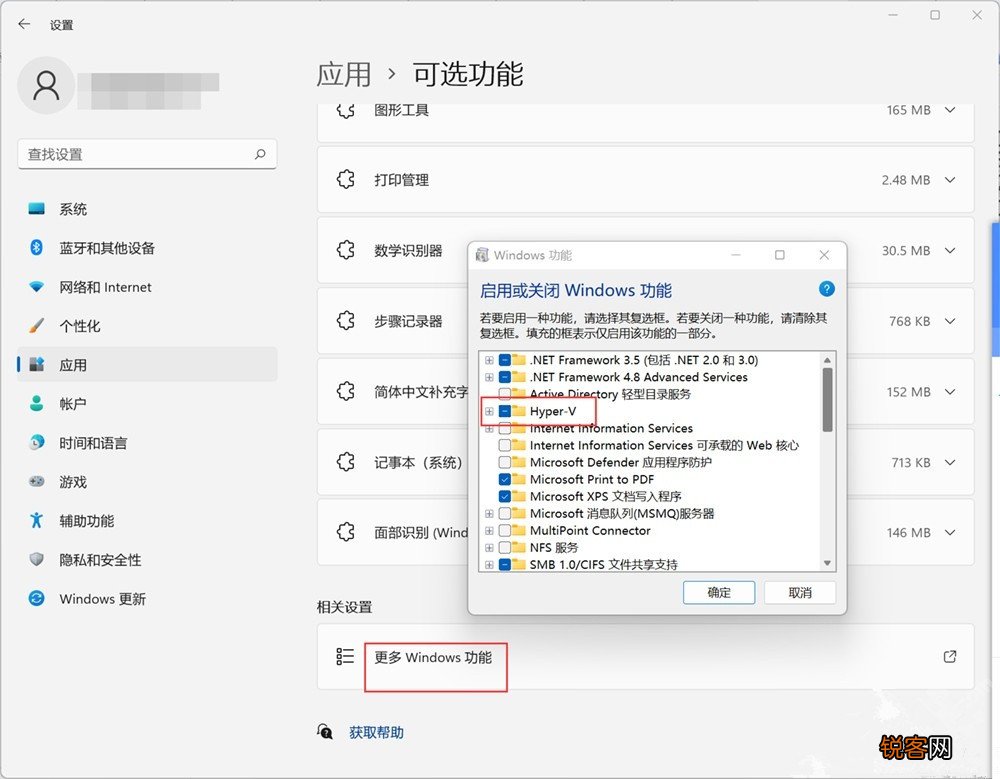This screenshot has width=1000, height=779.
Task: Click the features list scroll-up arrow
Action: 827,360
